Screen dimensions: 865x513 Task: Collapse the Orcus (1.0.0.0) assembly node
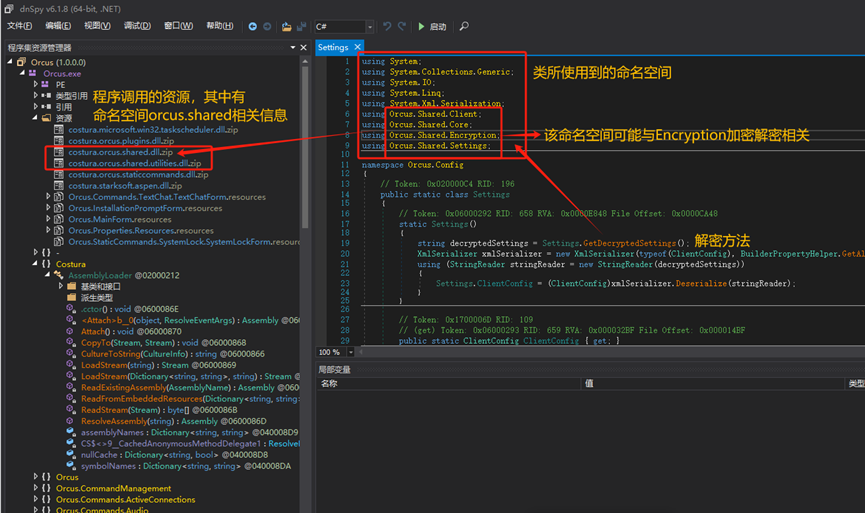click(x=10, y=62)
